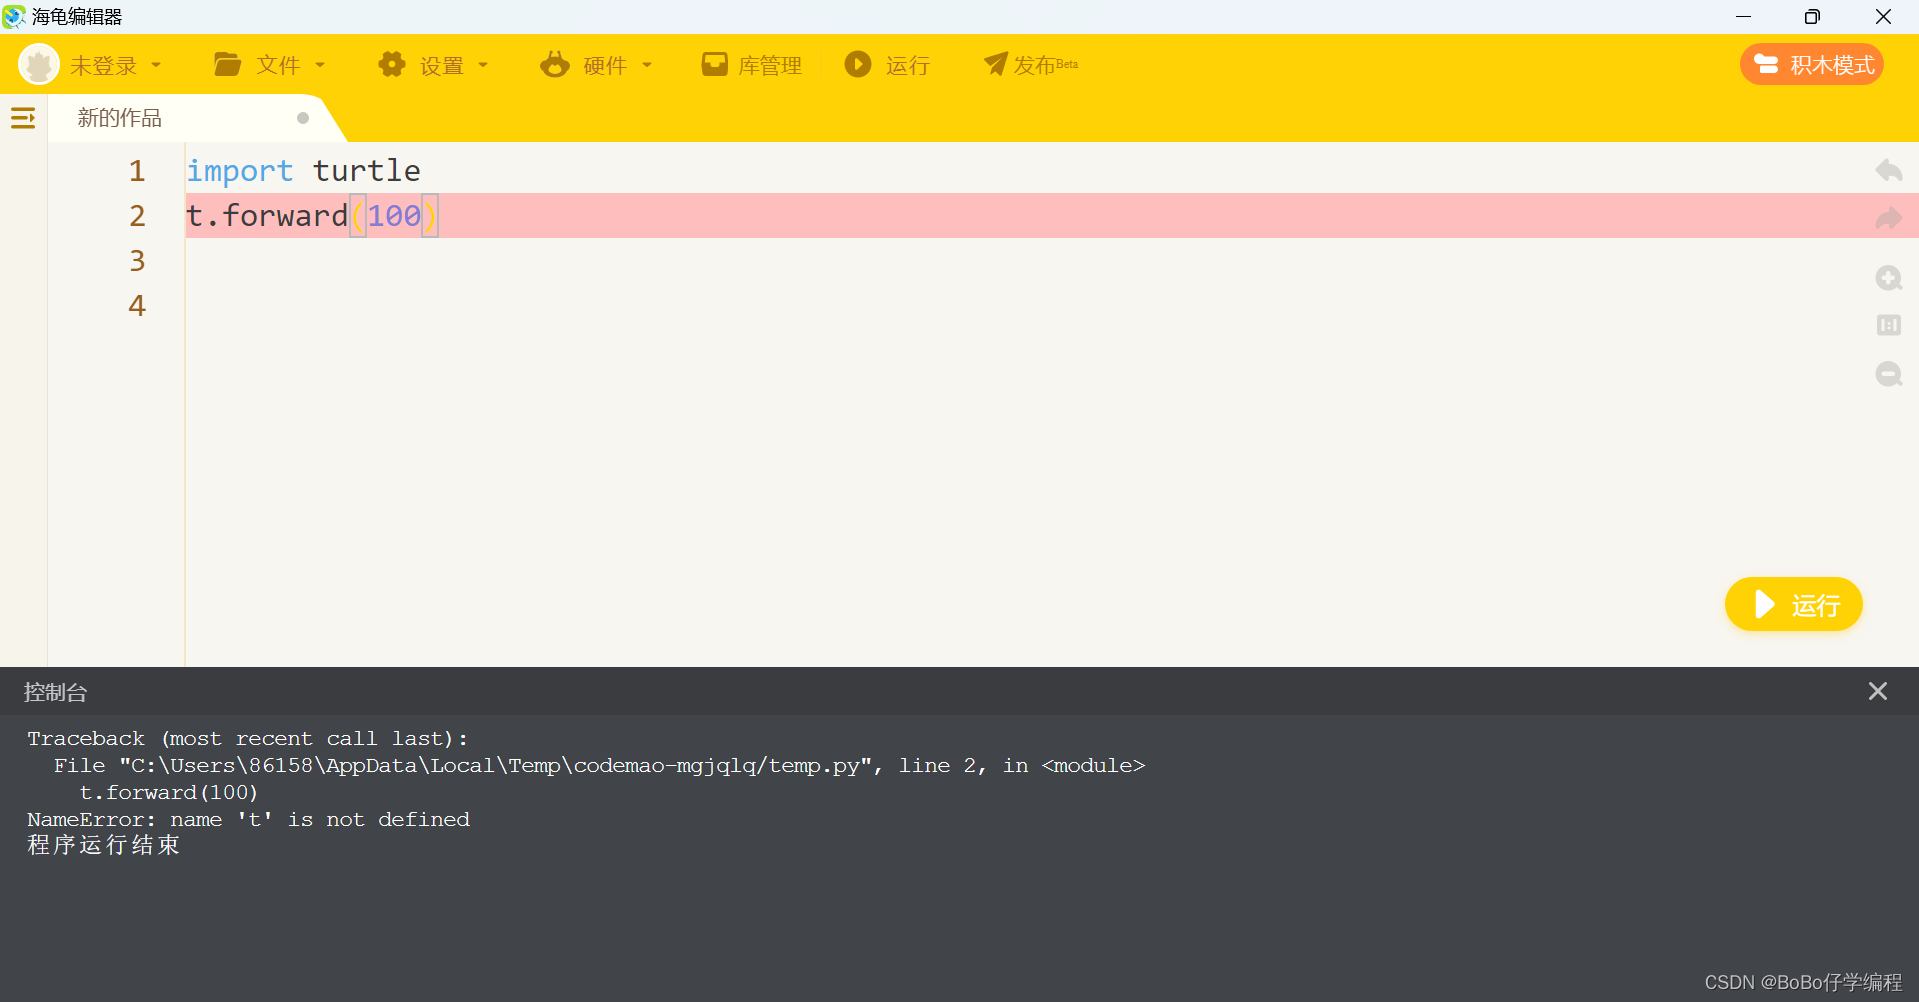Expand the 文件 dropdown arrow

320,65
